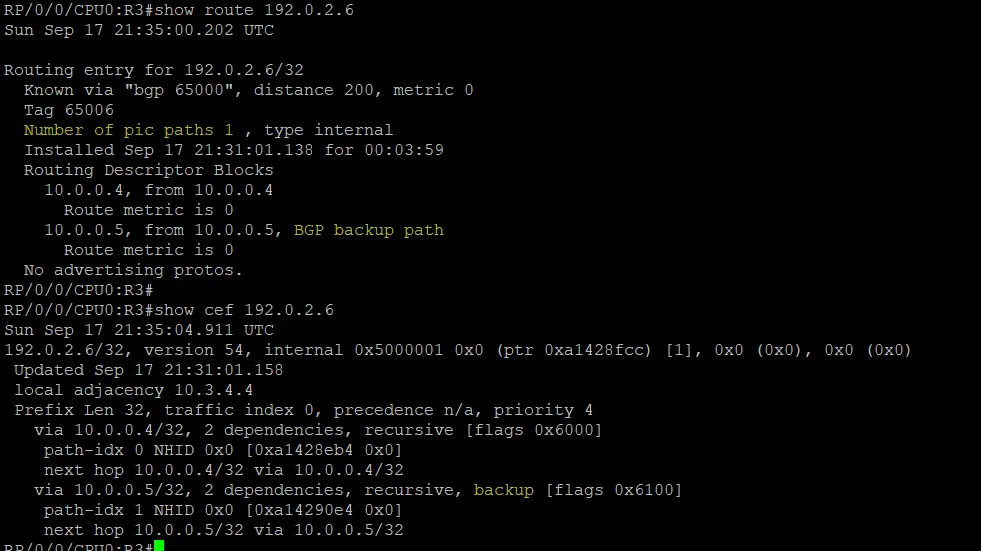Click the empty 'RP/0/0/CPU0:R3#' prompt line

tap(79, 290)
